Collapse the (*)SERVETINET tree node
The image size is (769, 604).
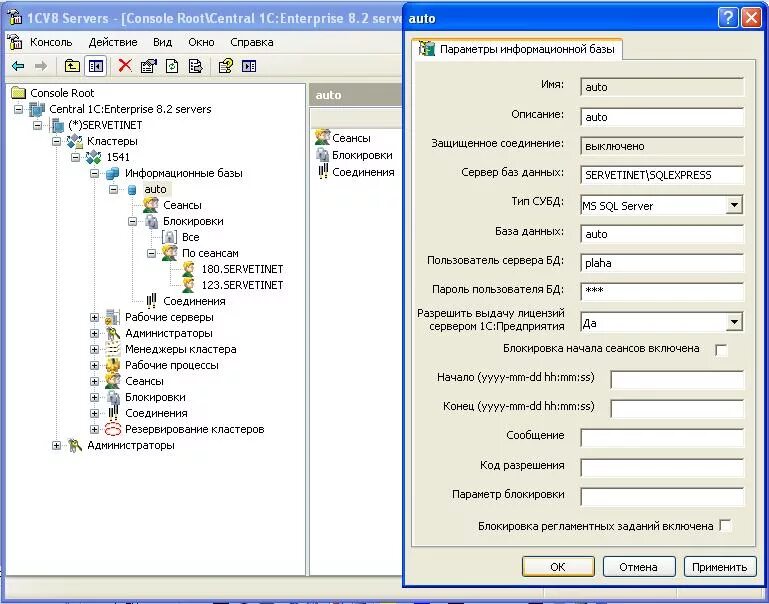(38, 125)
